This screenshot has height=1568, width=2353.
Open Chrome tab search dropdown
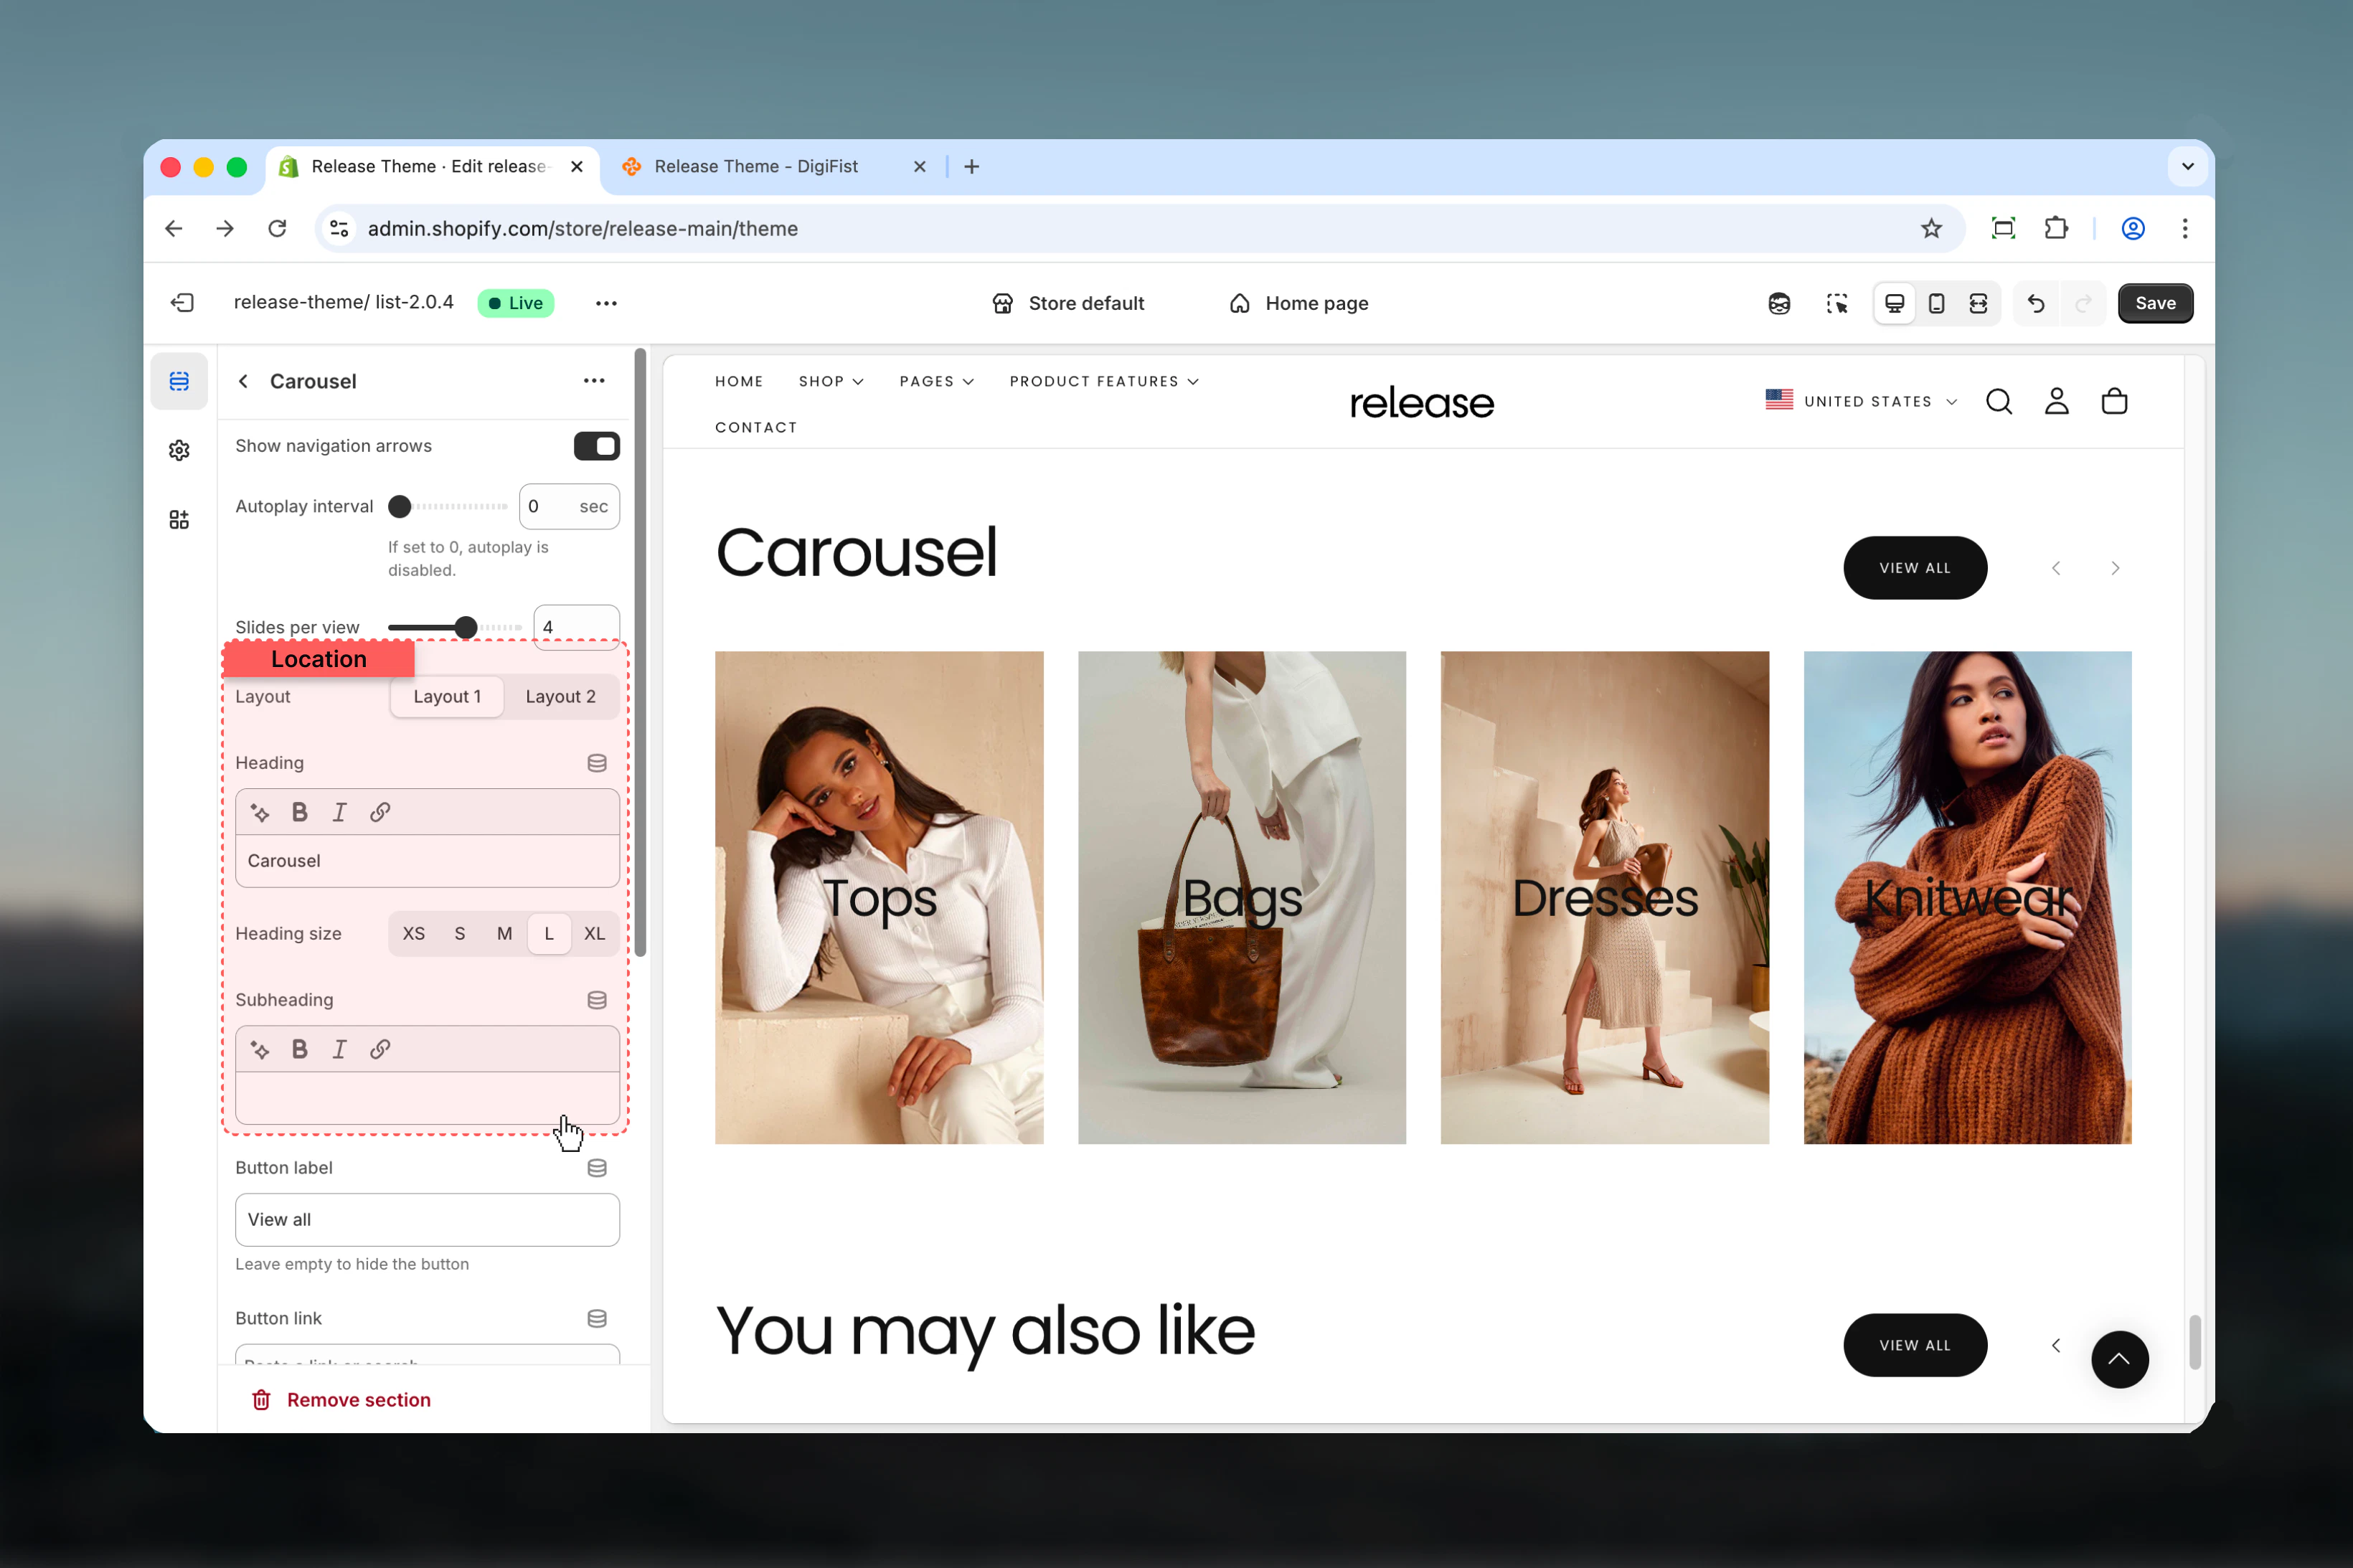[x=2187, y=166]
